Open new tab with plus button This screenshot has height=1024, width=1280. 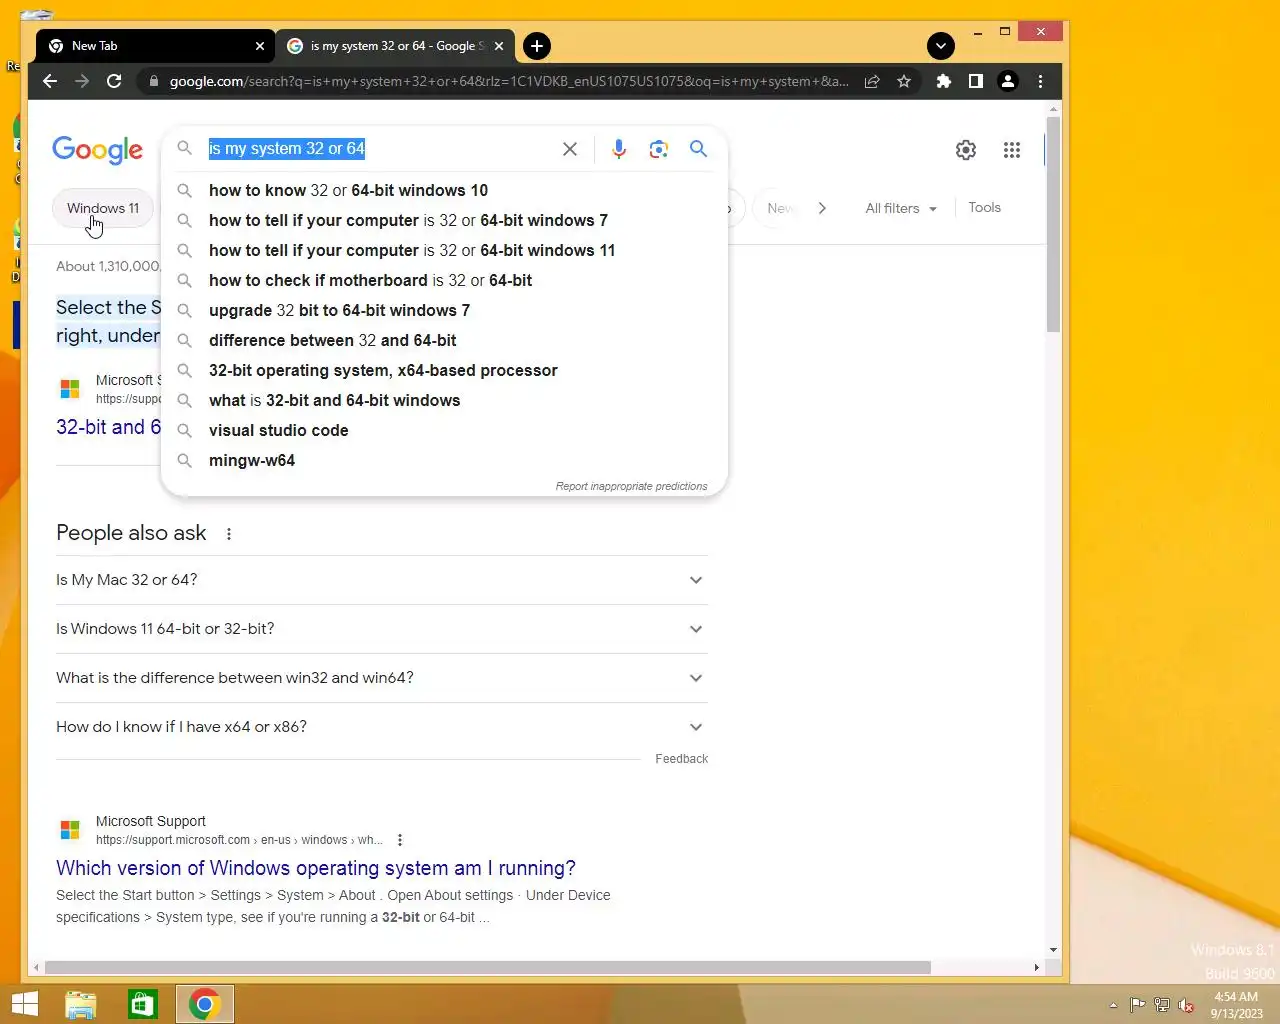pos(537,46)
